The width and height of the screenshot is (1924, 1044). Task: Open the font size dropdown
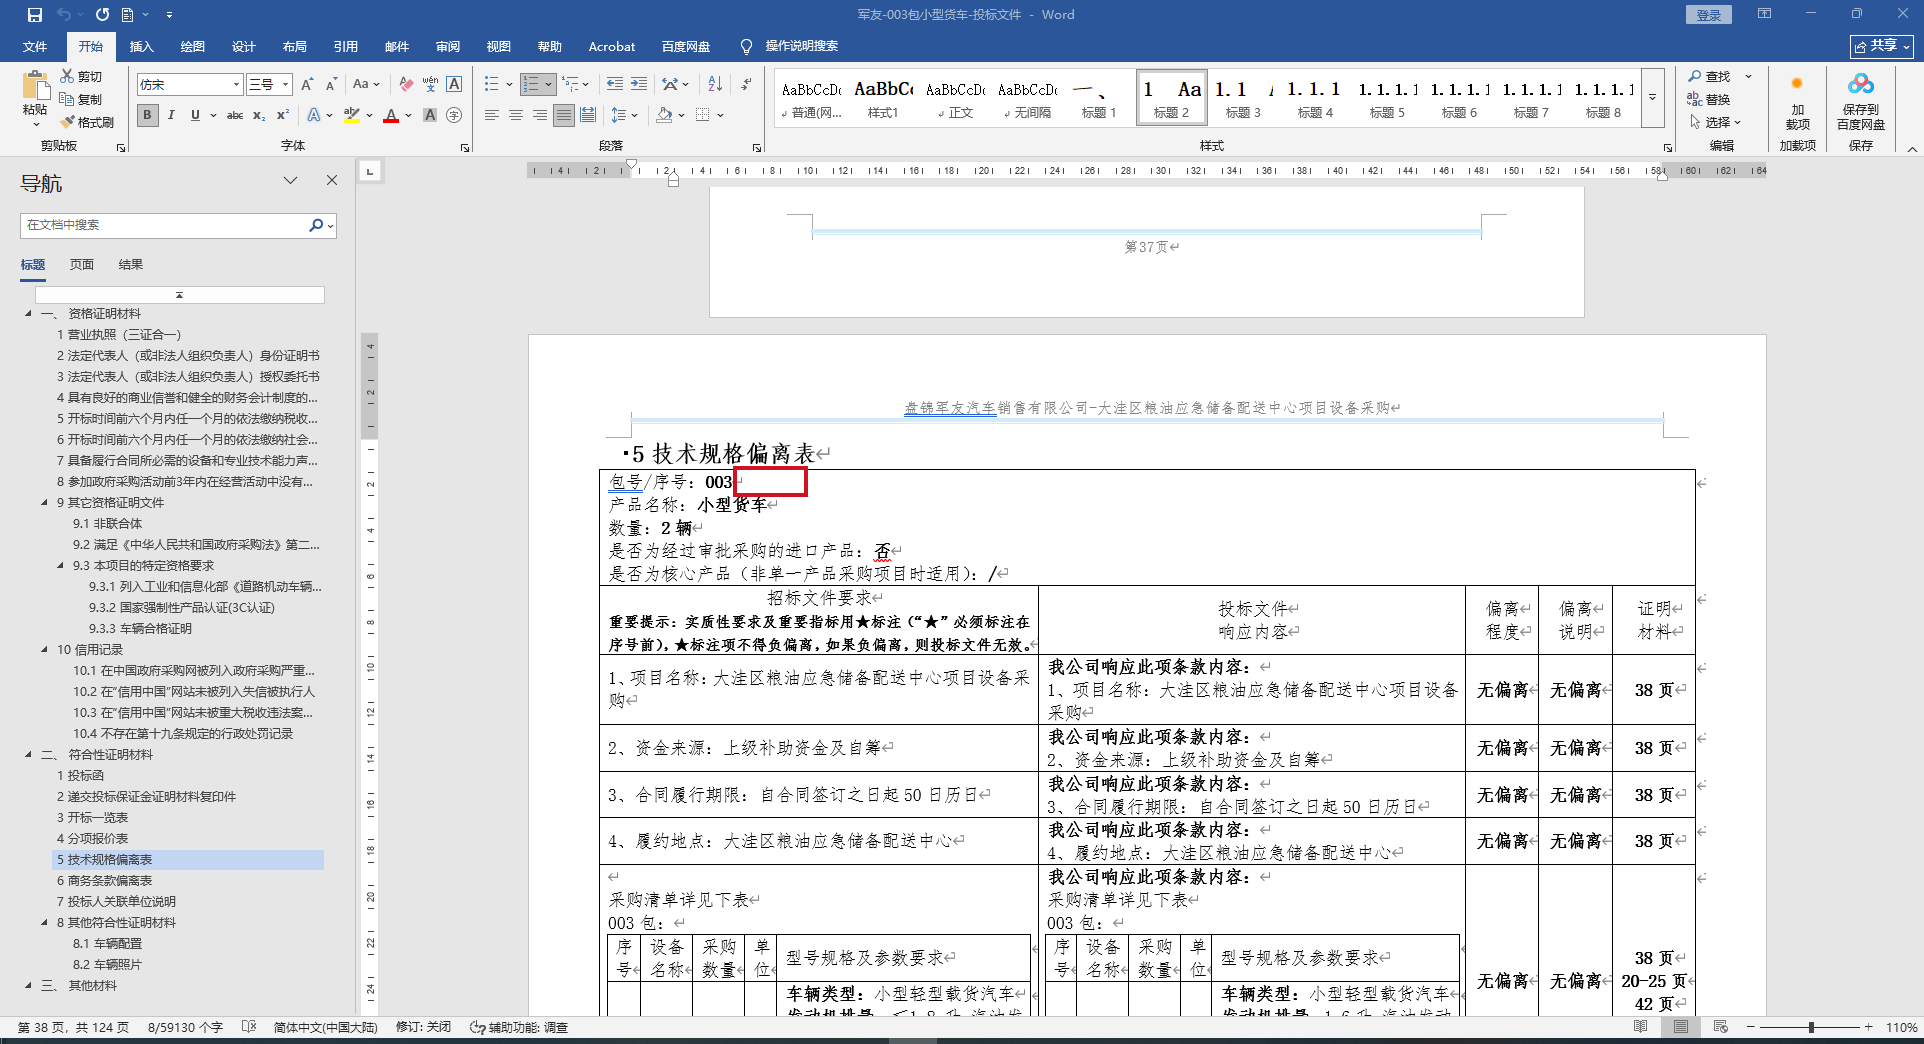(285, 85)
